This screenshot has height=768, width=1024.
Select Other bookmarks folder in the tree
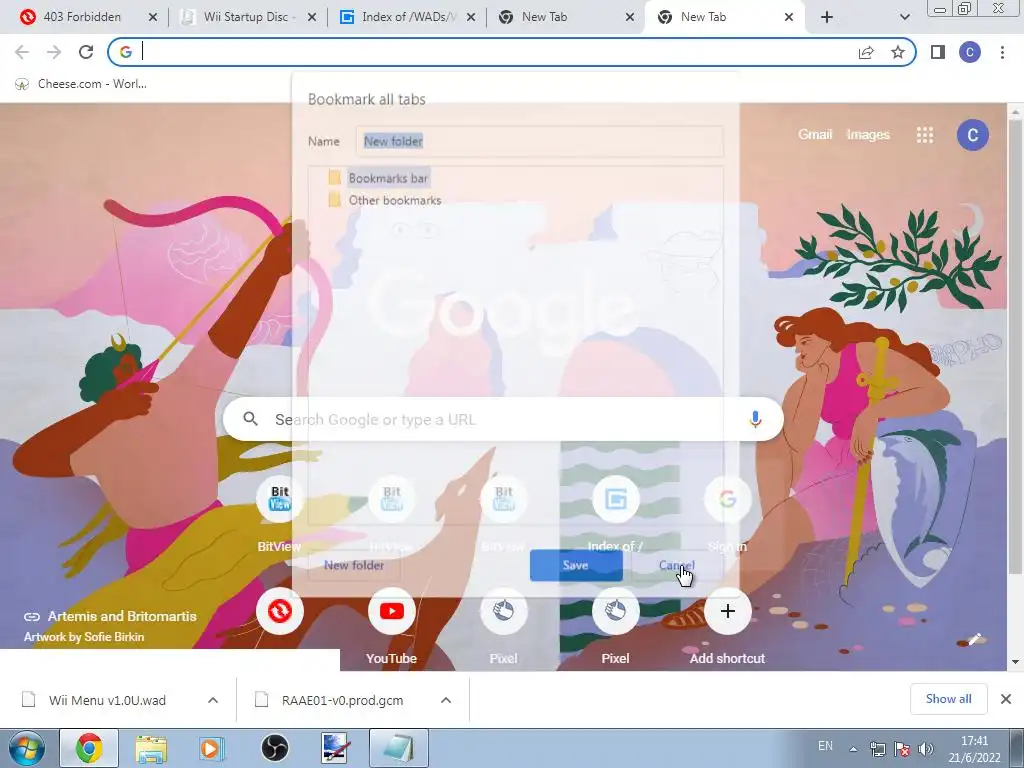[x=394, y=200]
